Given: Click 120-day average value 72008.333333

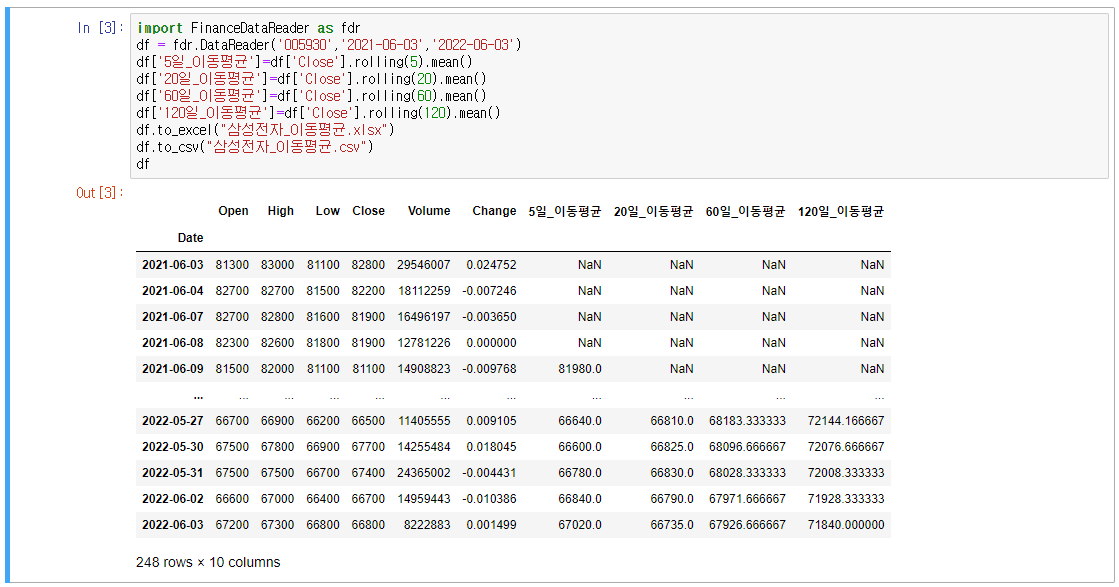Looking at the screenshot, I should [x=846, y=473].
